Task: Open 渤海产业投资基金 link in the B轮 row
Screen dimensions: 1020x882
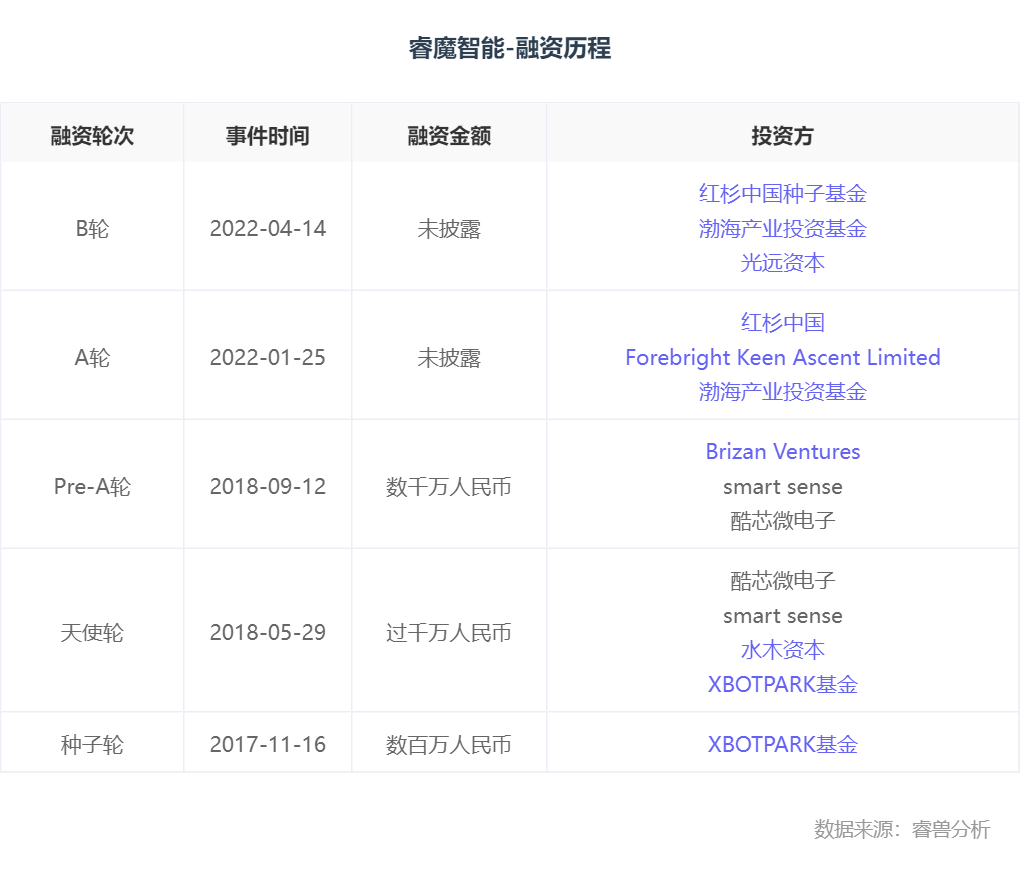Action: pyautogui.click(x=783, y=228)
